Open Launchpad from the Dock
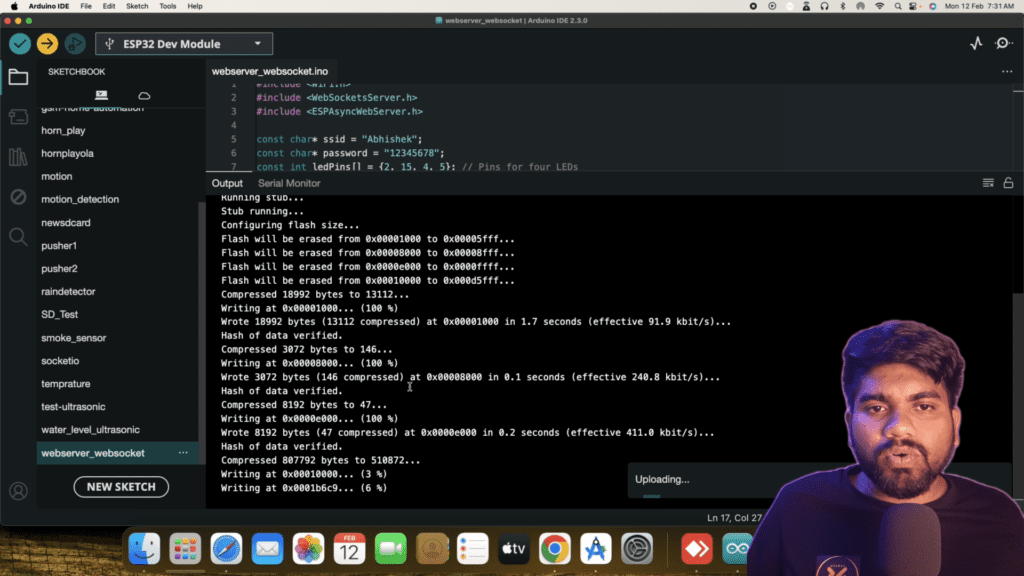 [x=185, y=548]
